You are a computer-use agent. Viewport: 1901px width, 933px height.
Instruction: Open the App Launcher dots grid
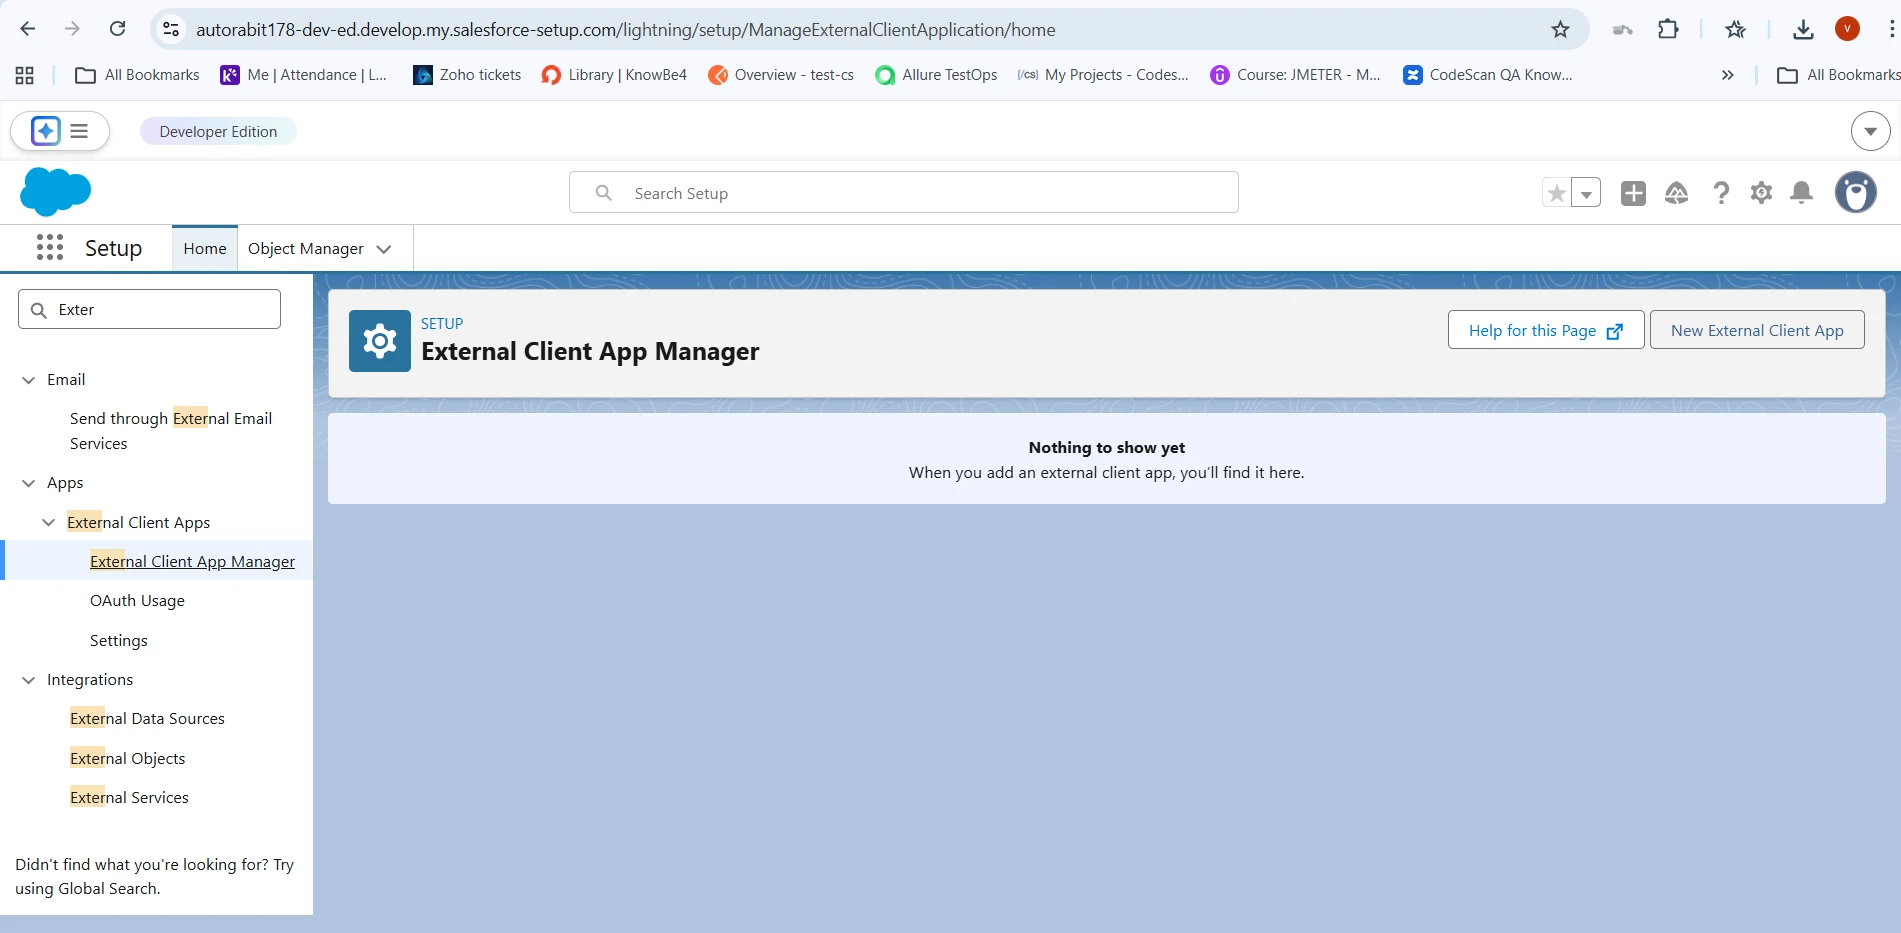click(50, 247)
